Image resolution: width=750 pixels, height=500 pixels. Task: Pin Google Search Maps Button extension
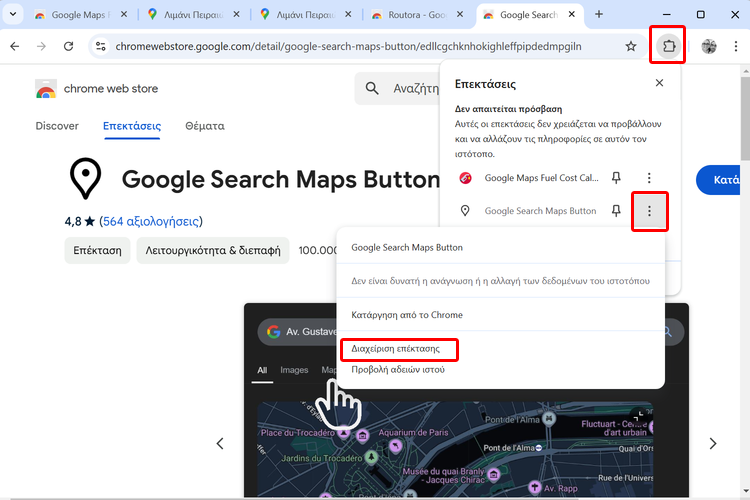pos(616,211)
